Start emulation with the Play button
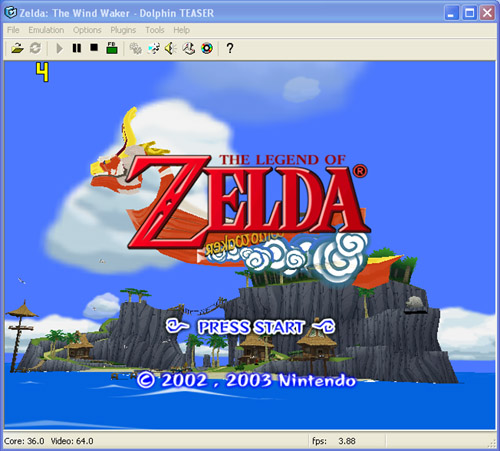Image resolution: width=500 pixels, height=451 pixels. (x=59, y=49)
